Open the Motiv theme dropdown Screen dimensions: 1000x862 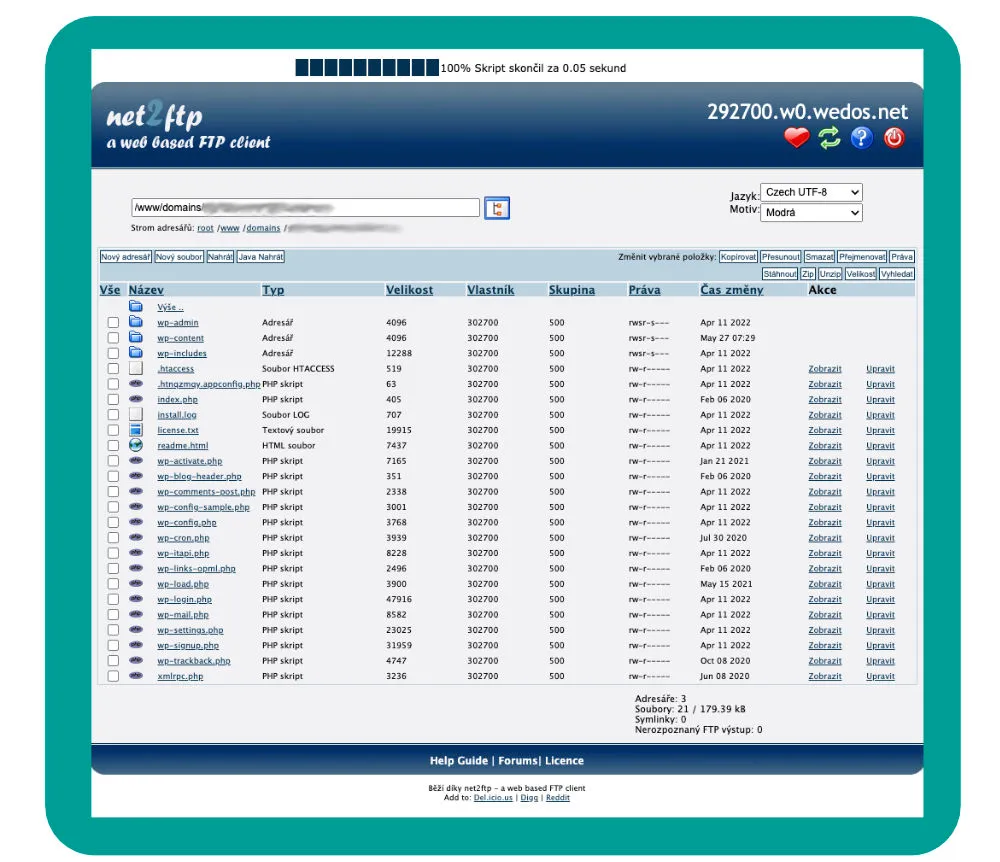point(811,212)
